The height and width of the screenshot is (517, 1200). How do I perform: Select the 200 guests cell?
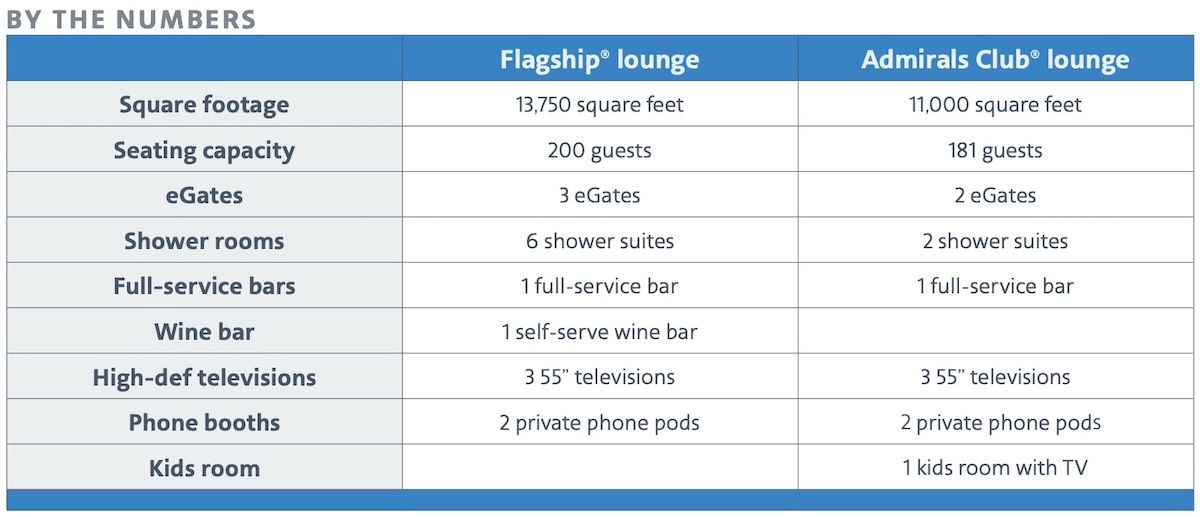(600, 151)
